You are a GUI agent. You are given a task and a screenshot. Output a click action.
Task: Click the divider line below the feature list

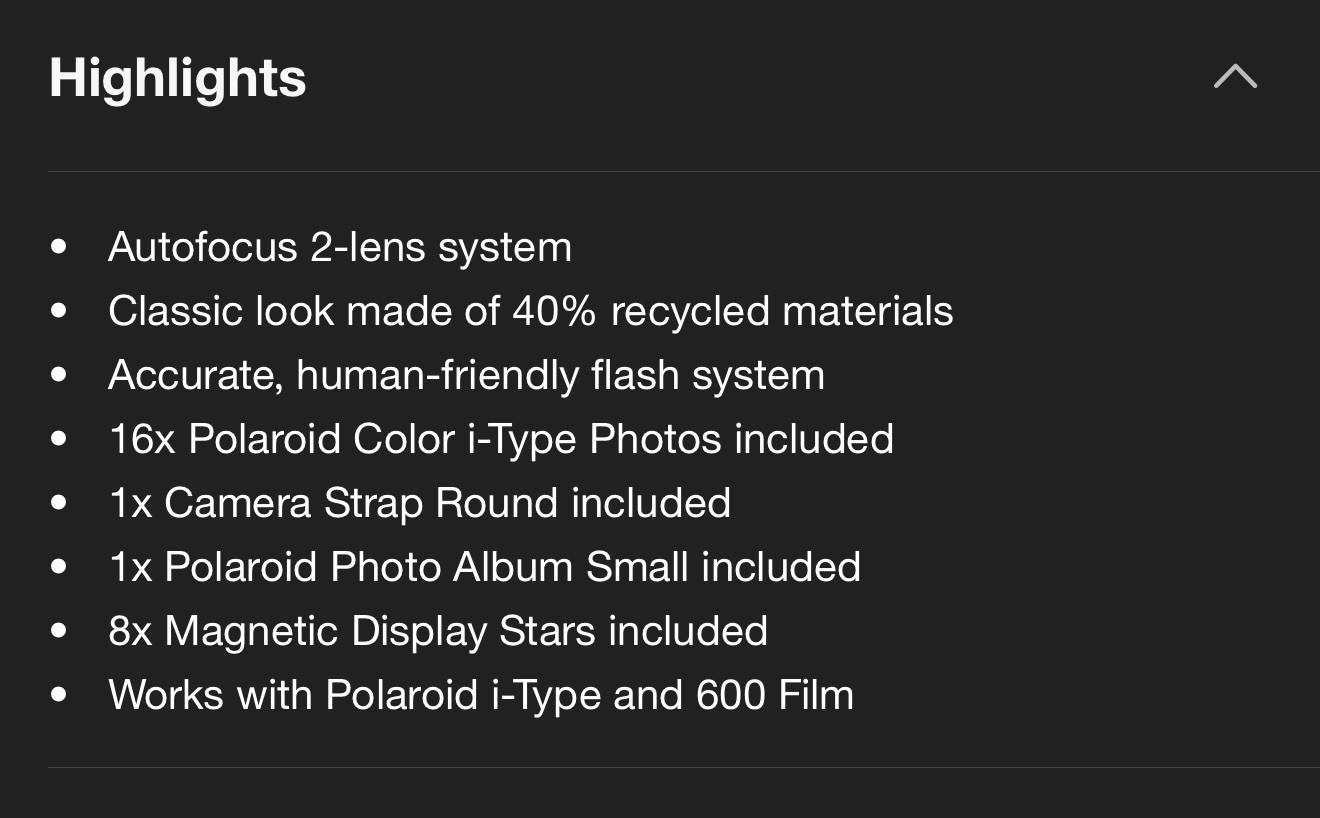pos(684,767)
